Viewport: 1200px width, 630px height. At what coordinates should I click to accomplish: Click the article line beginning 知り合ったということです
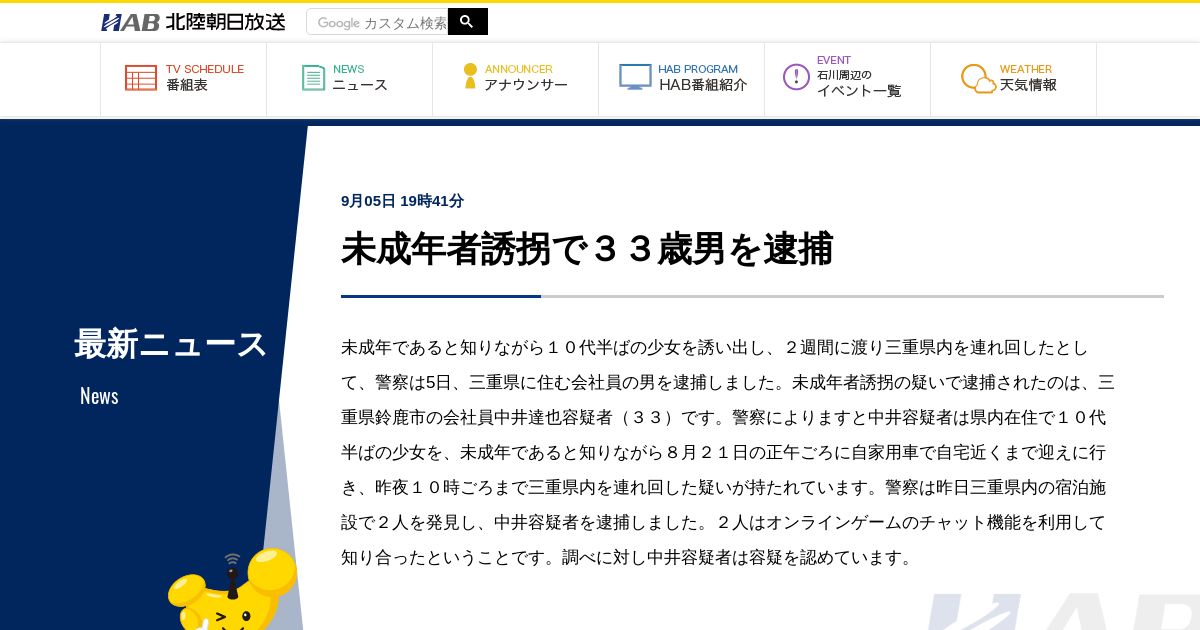tap(627, 558)
